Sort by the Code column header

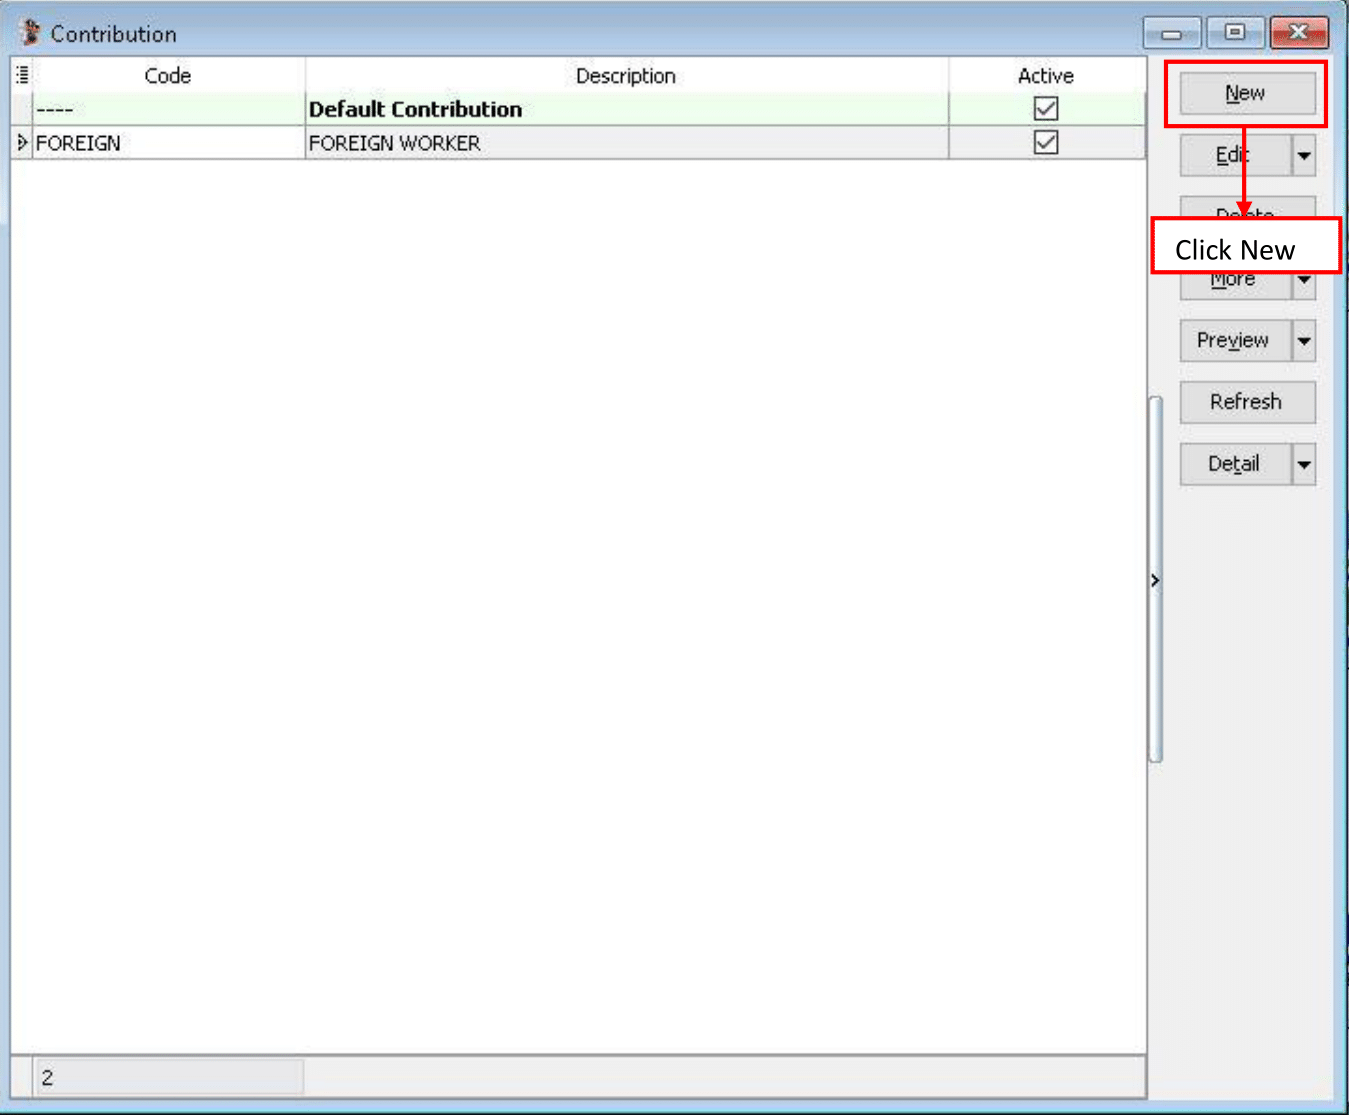[168, 76]
